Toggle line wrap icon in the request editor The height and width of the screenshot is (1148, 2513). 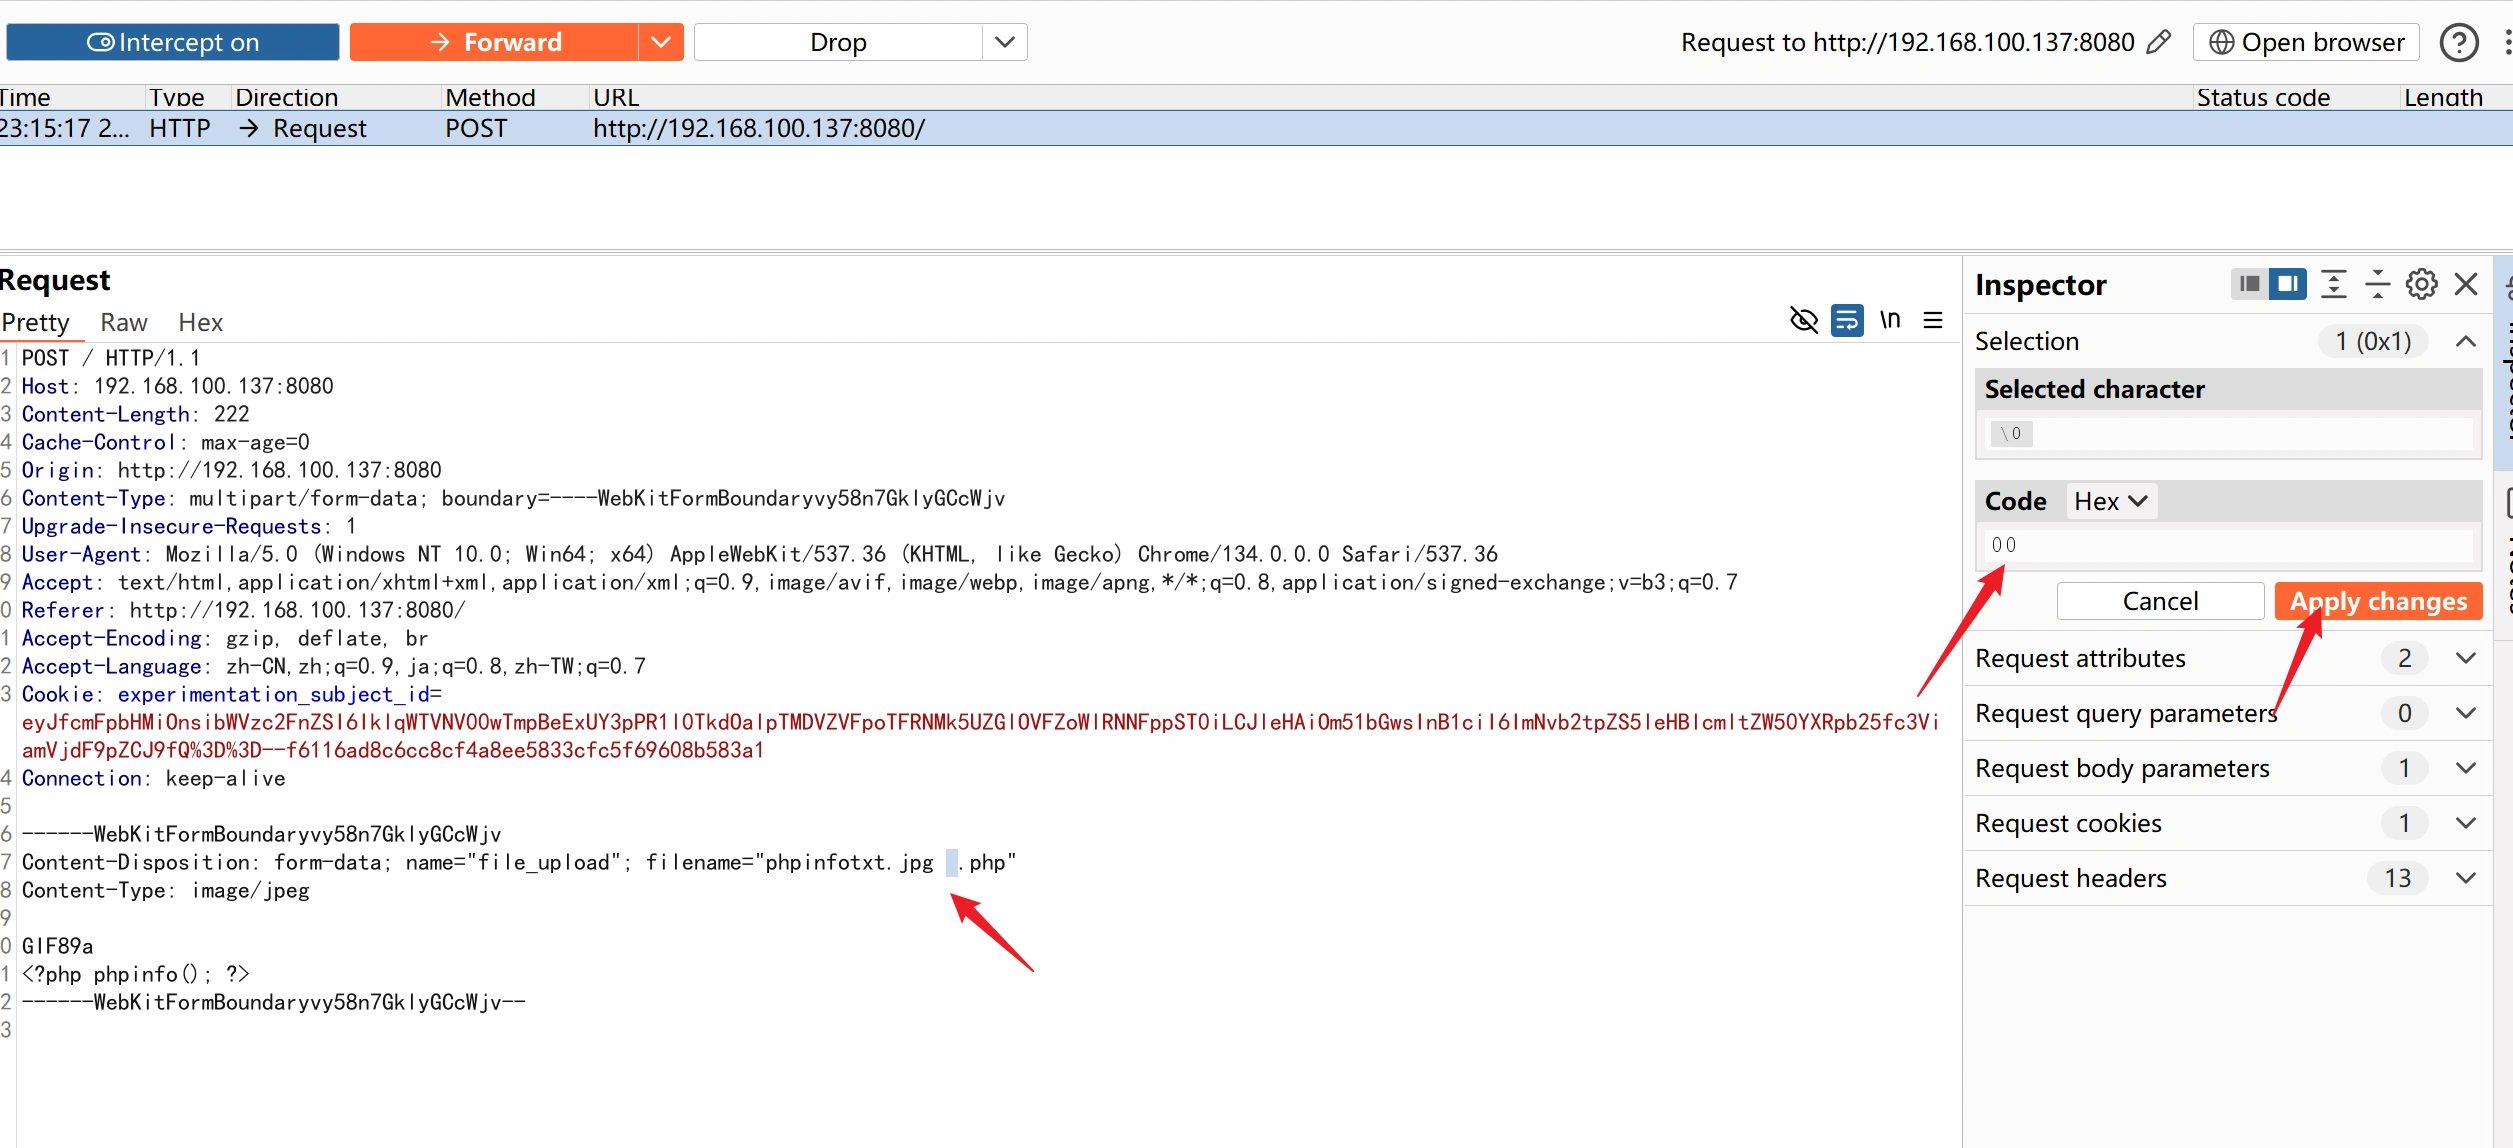pyautogui.click(x=1846, y=320)
